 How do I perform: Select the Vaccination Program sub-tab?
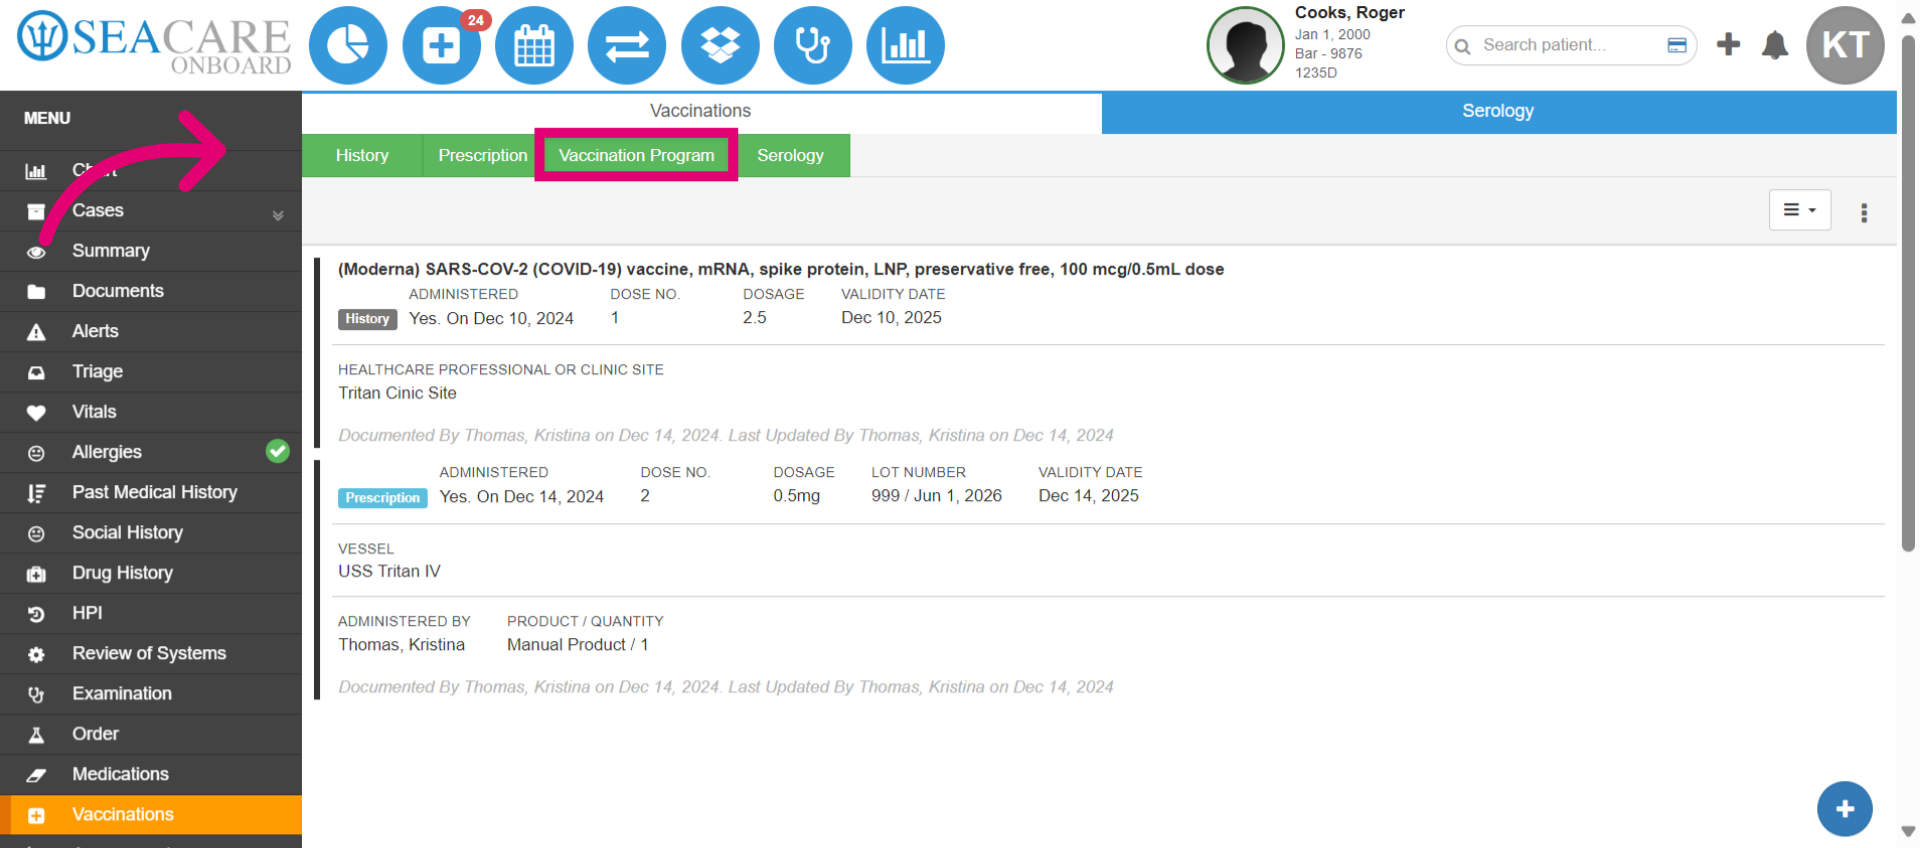[636, 155]
